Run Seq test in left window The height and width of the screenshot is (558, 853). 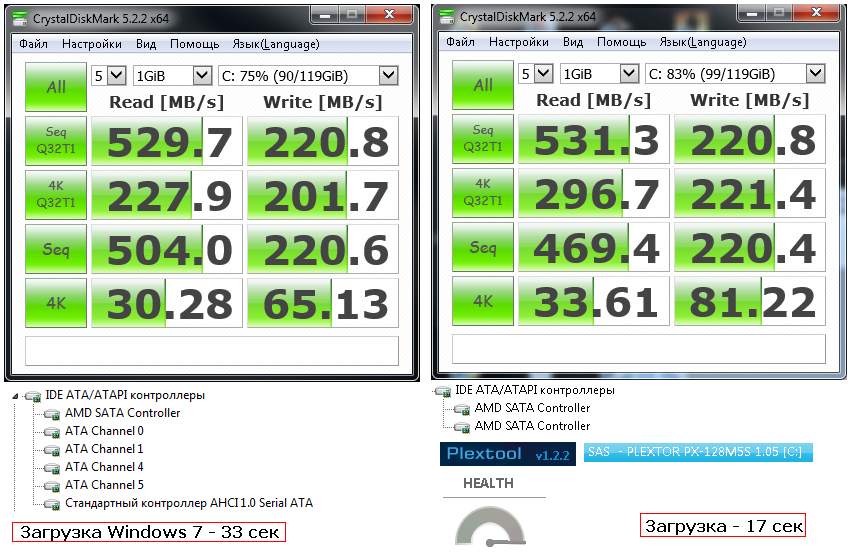coord(56,249)
